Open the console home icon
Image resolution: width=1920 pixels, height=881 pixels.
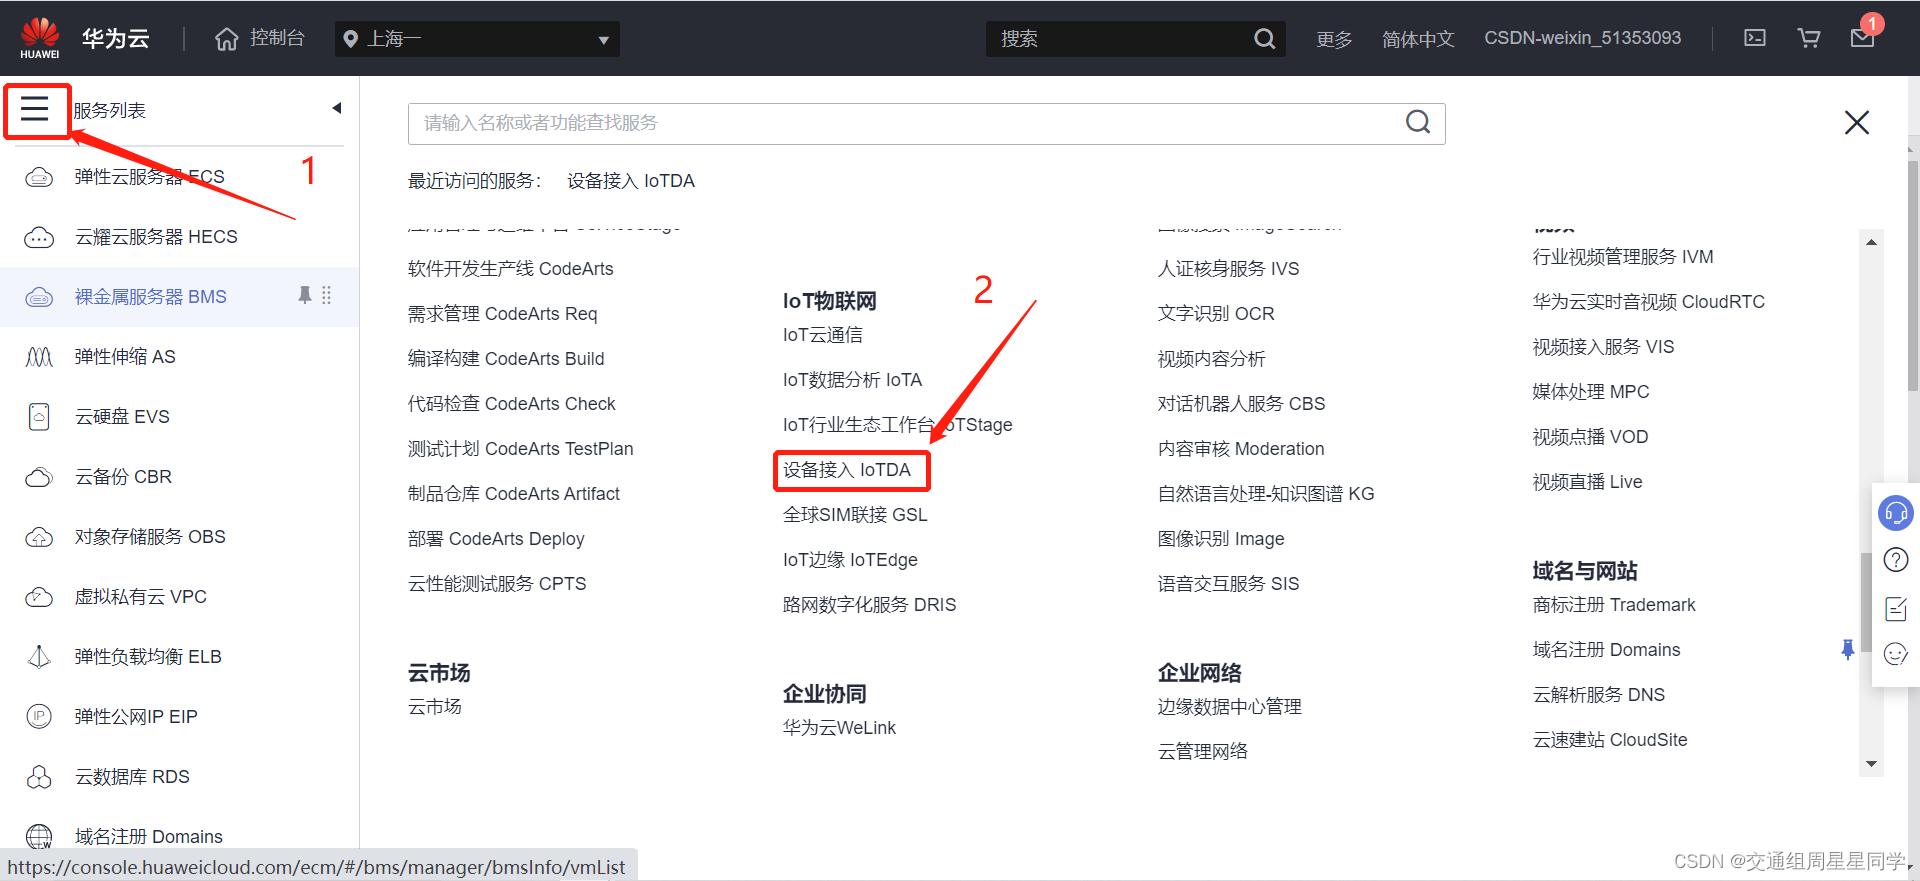(227, 39)
